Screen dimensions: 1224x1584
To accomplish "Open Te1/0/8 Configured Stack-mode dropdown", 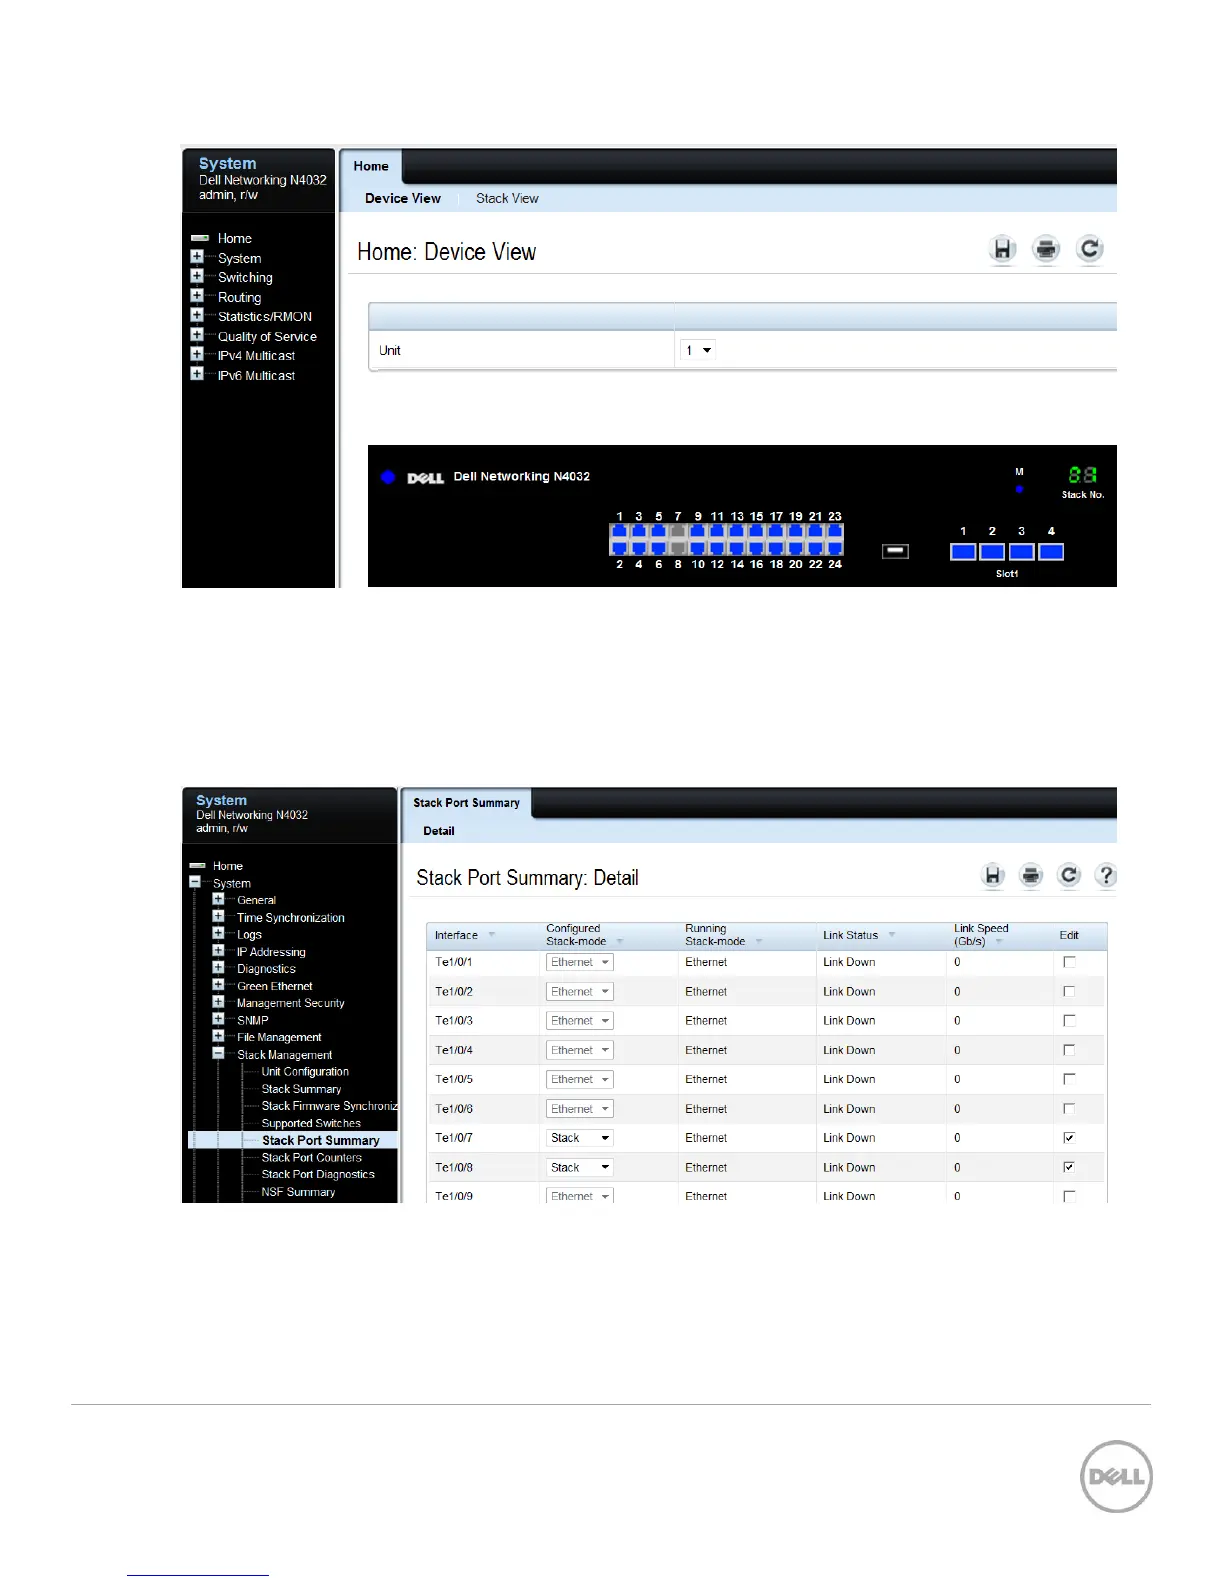I will pyautogui.click(x=580, y=1167).
